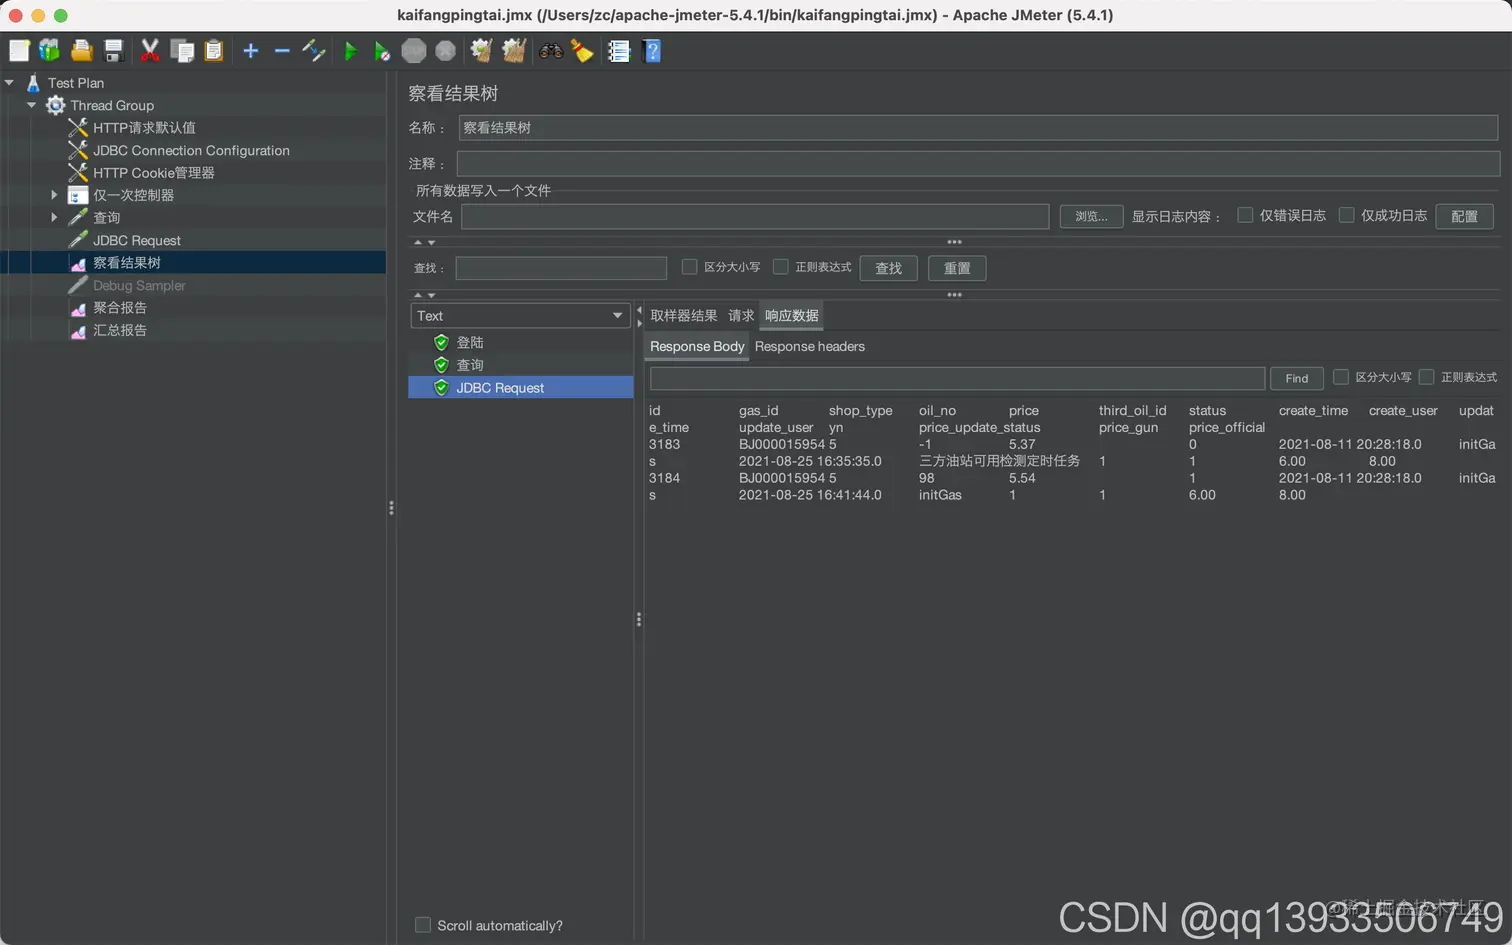1512x945 pixels.
Task: Select HTTP Cookie管理器 in tree
Action: (154, 173)
